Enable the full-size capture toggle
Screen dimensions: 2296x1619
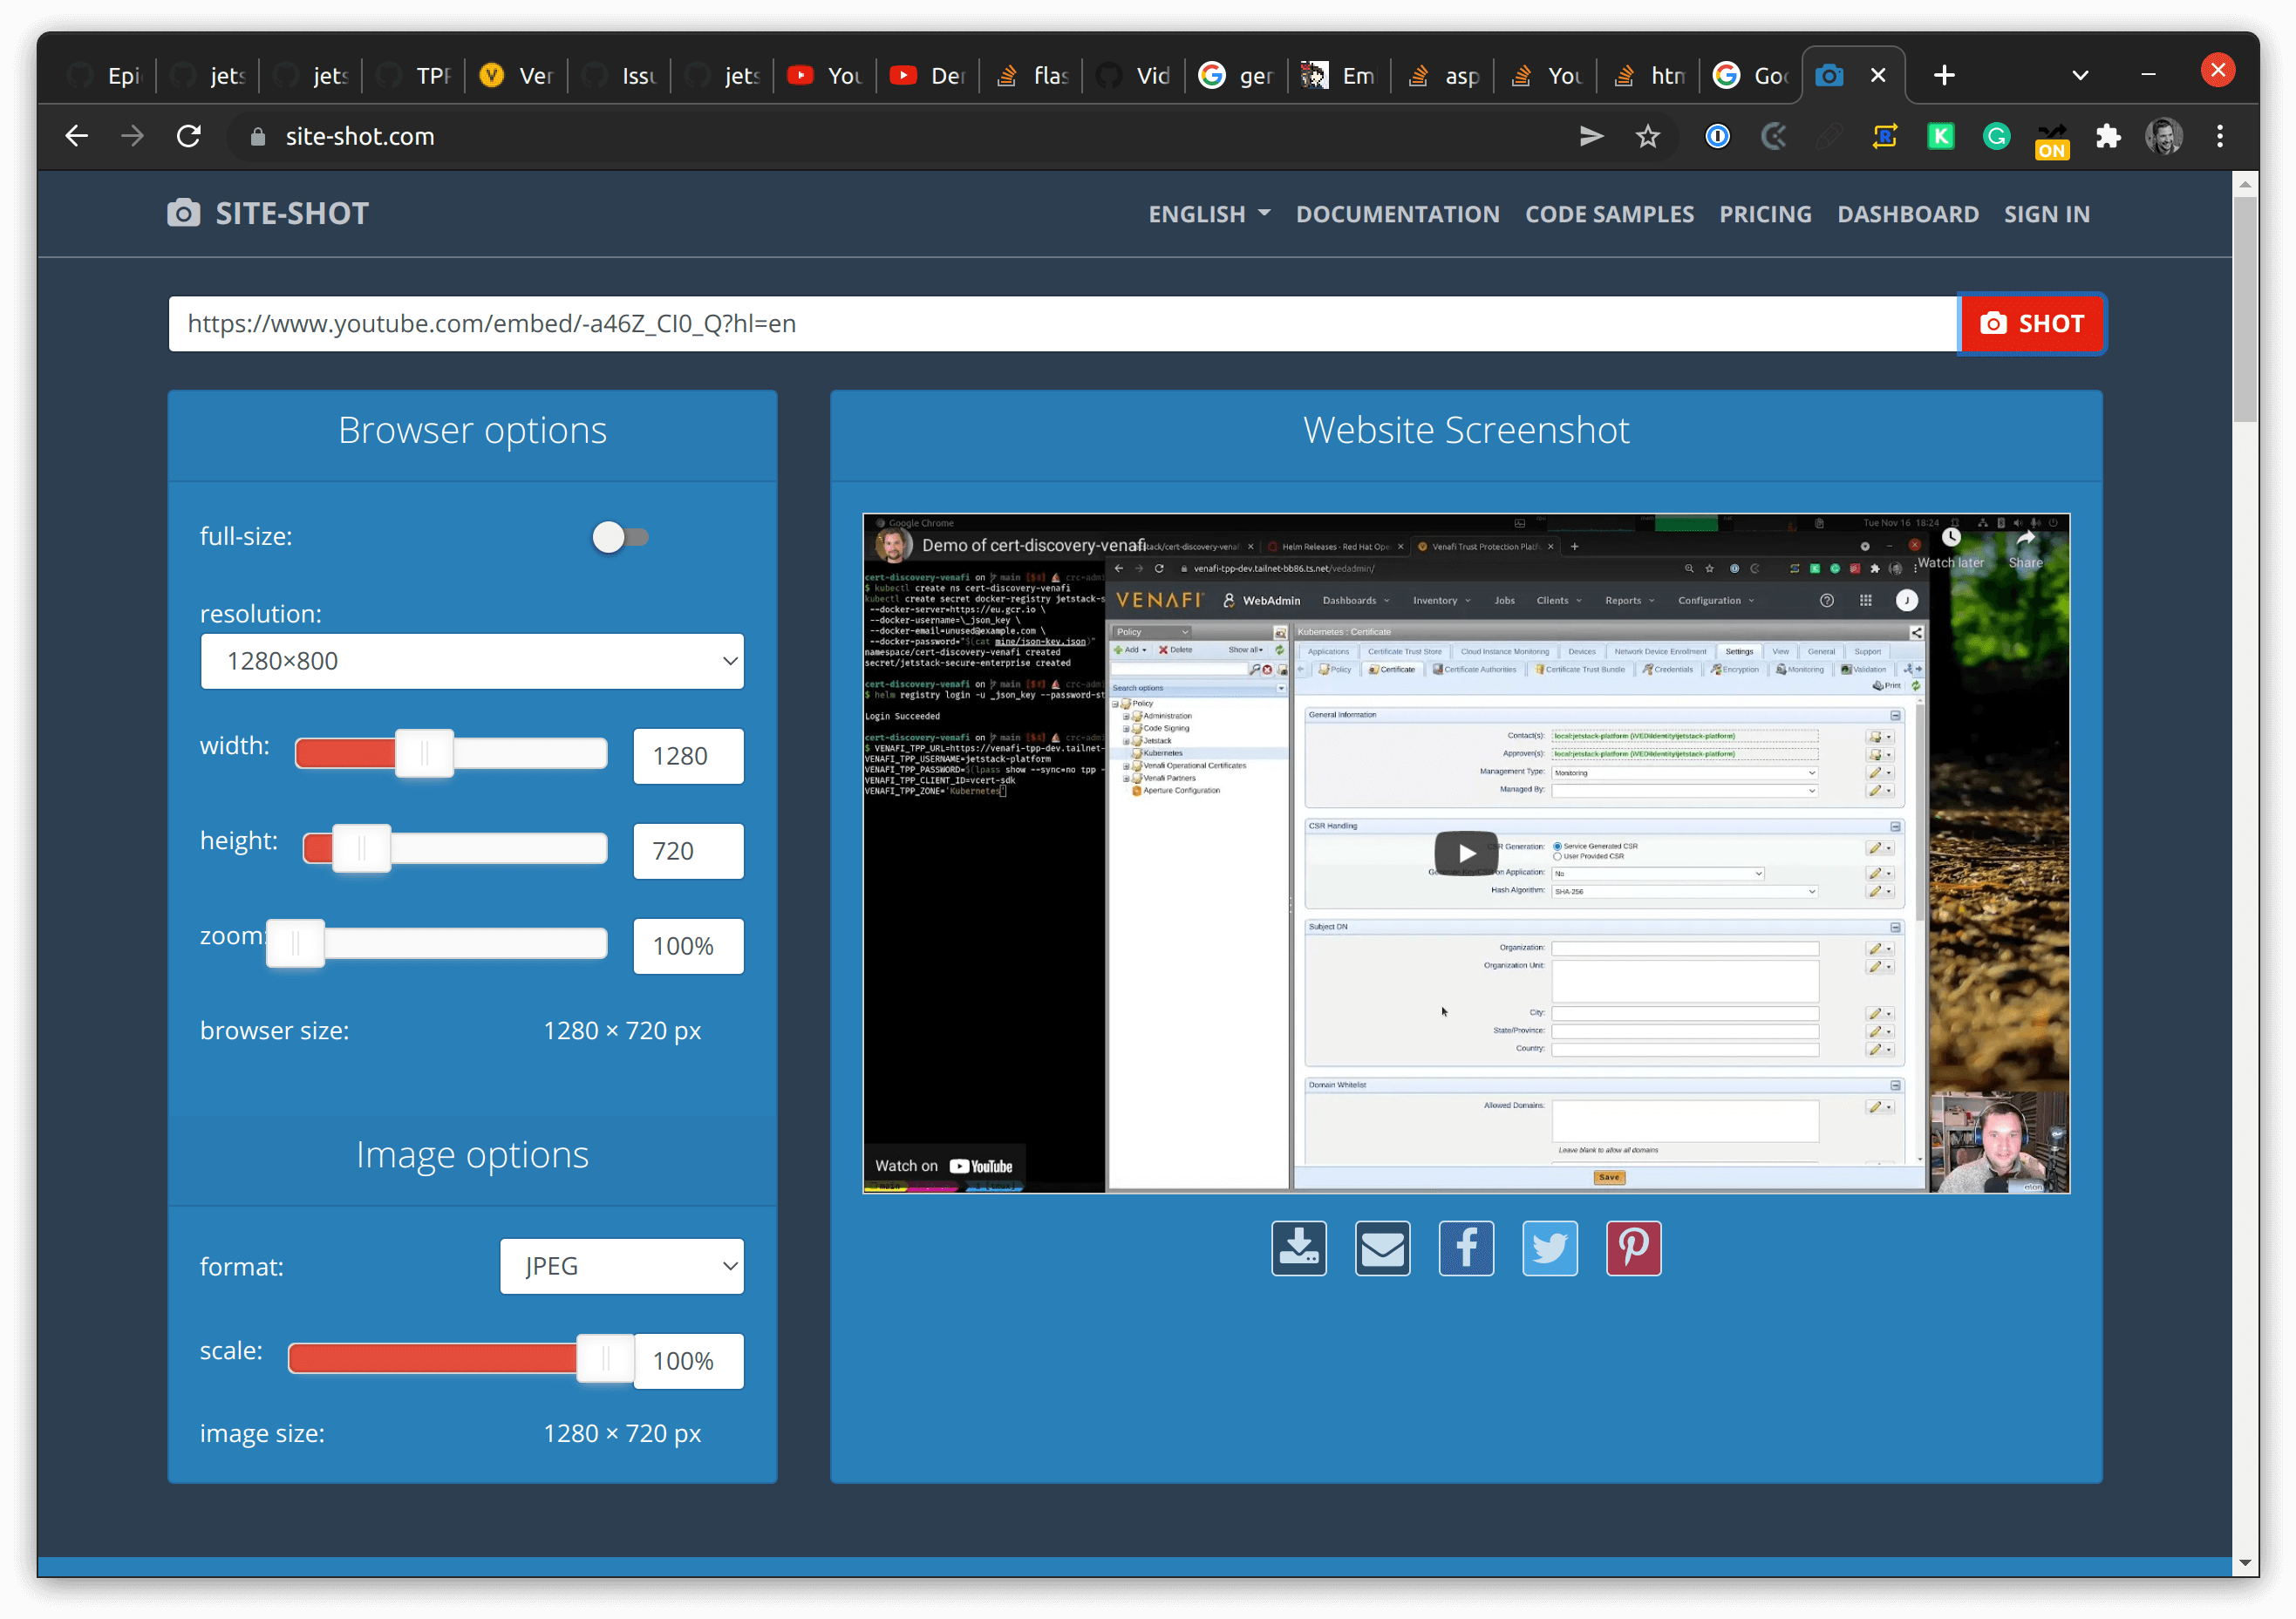click(620, 537)
